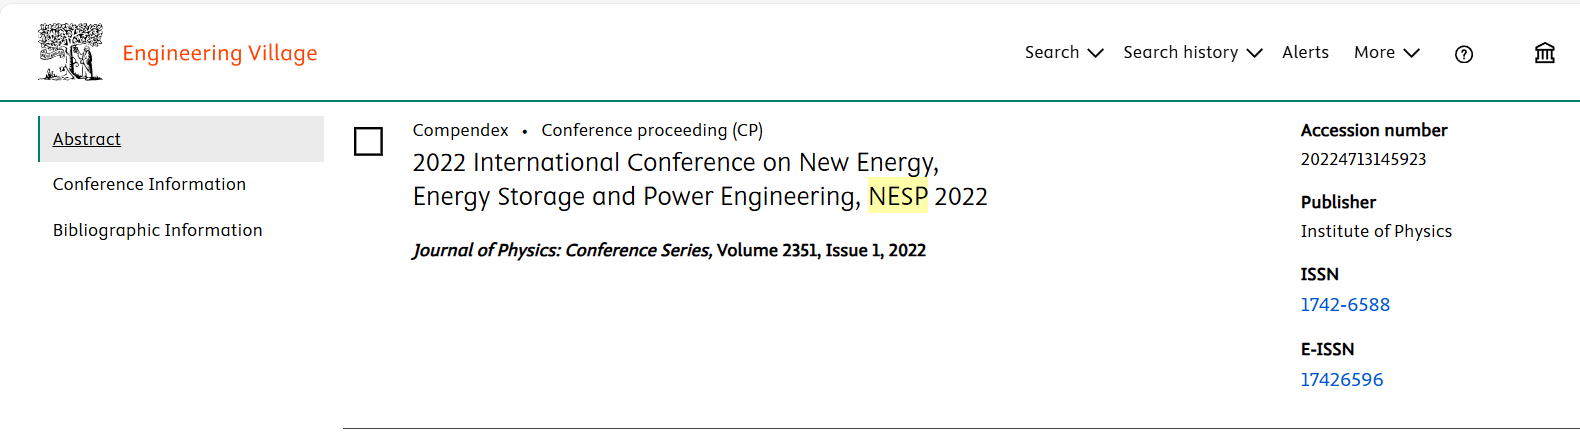Select the record checkbox

tap(368, 142)
